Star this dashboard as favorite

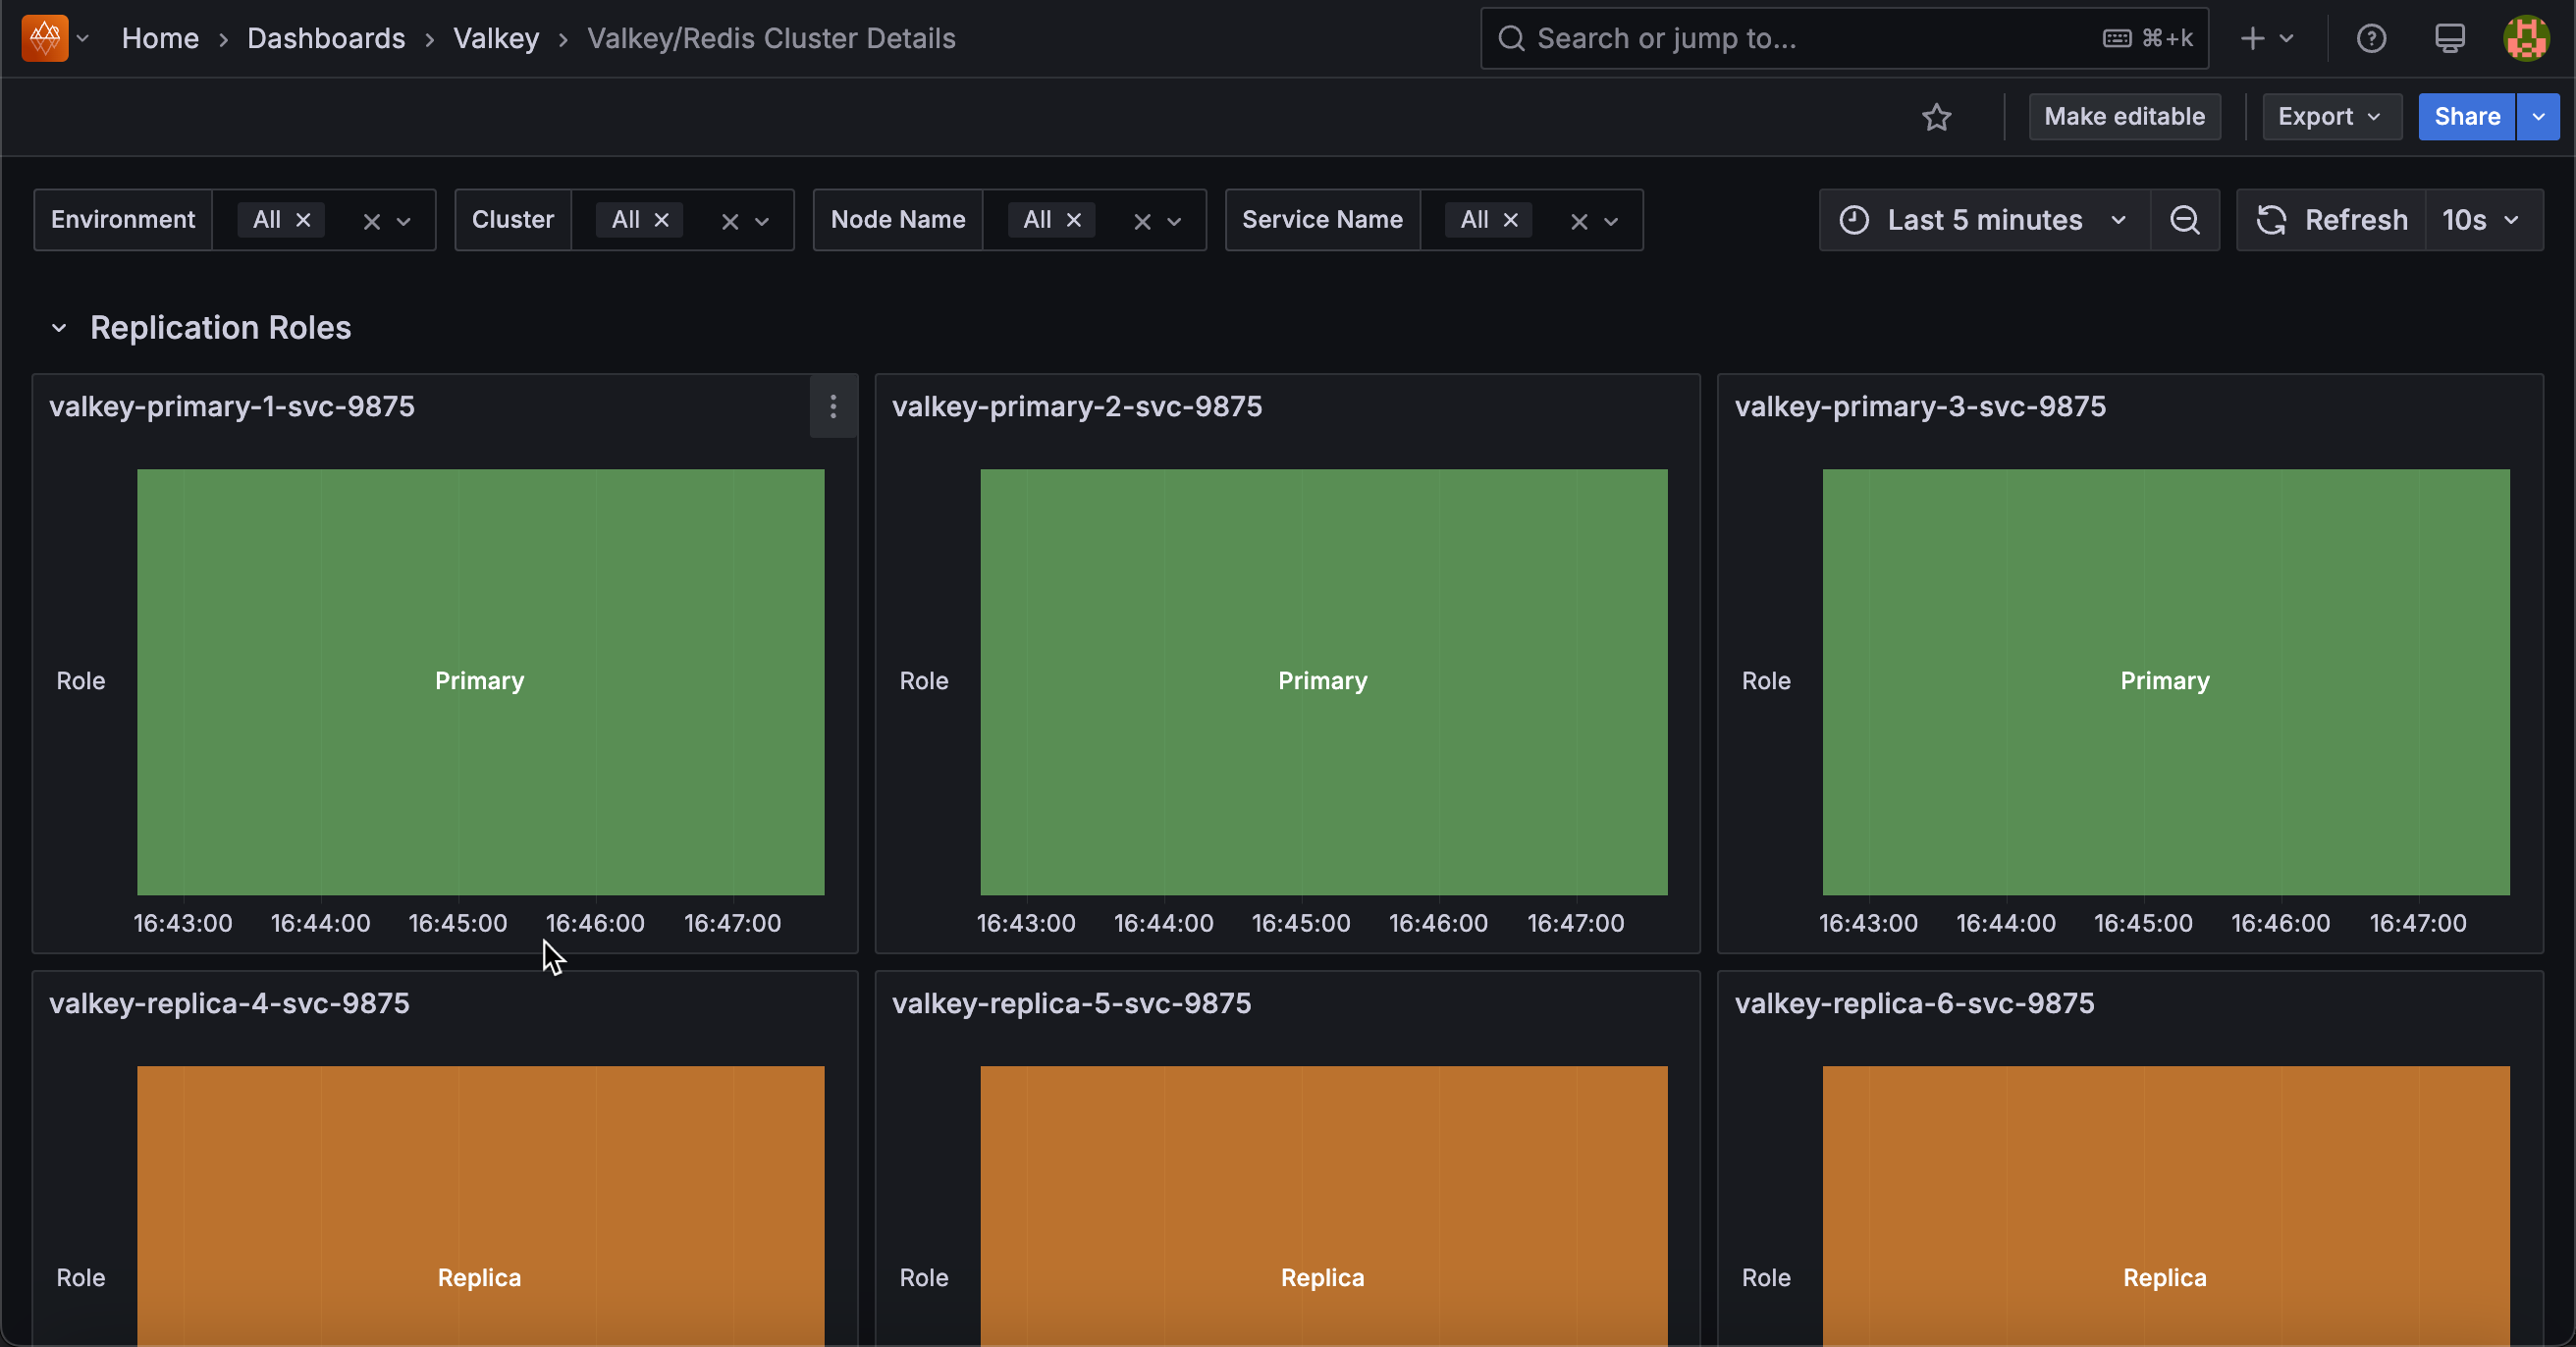click(x=1937, y=117)
